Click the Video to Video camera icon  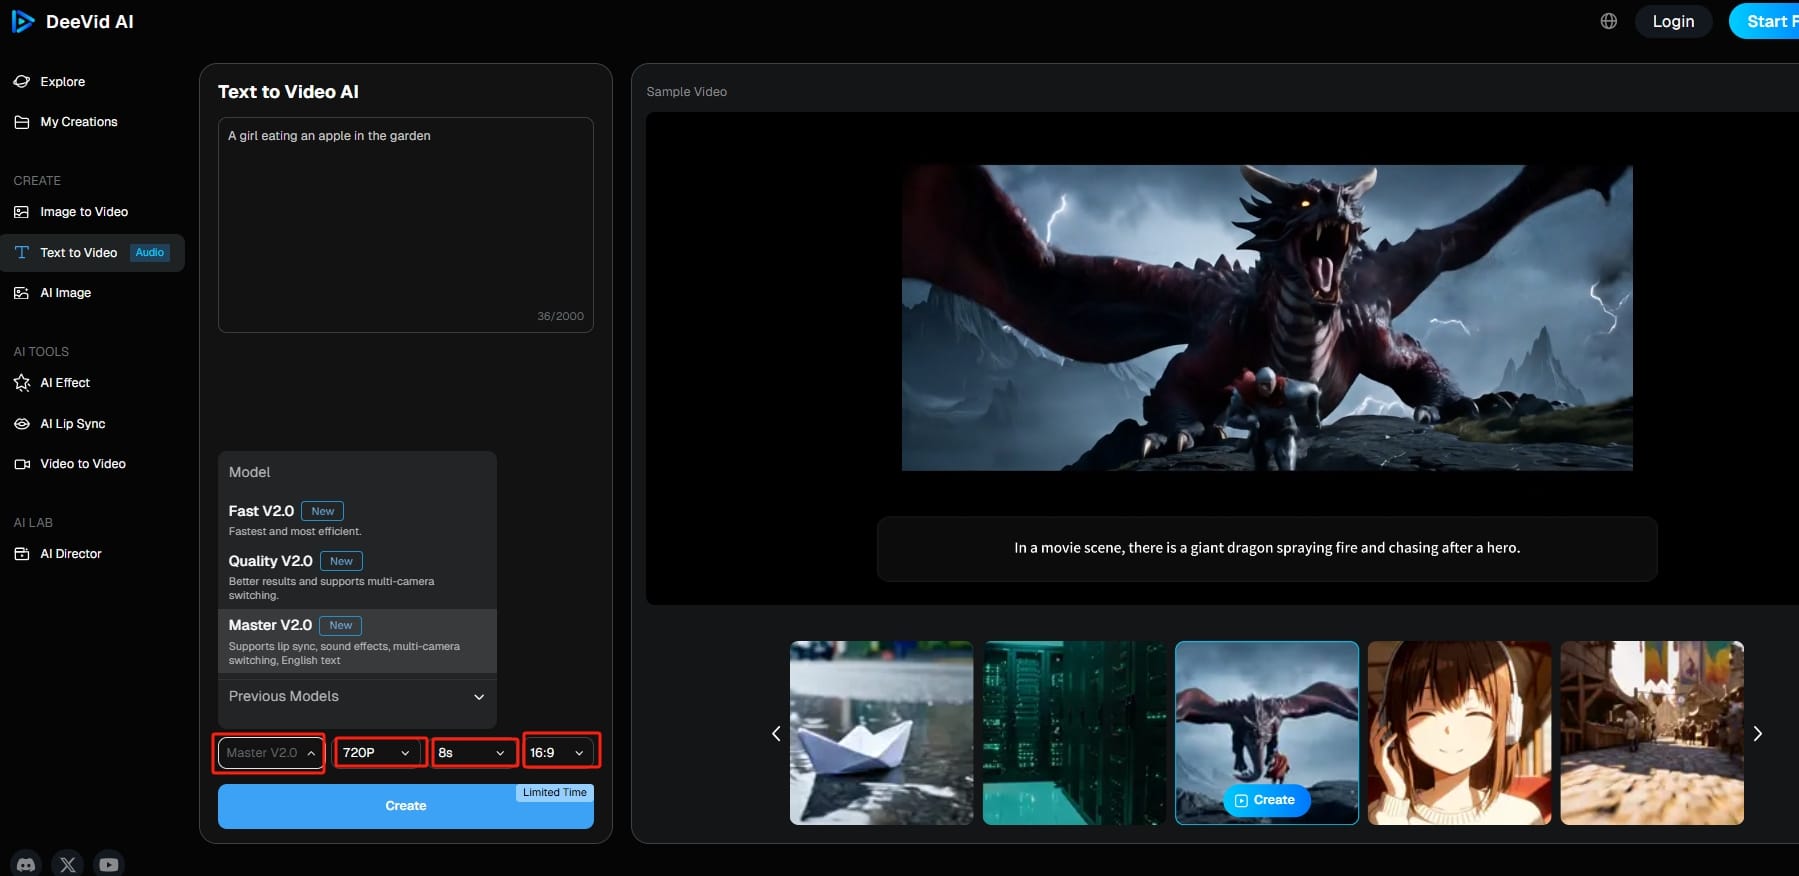[22, 464]
